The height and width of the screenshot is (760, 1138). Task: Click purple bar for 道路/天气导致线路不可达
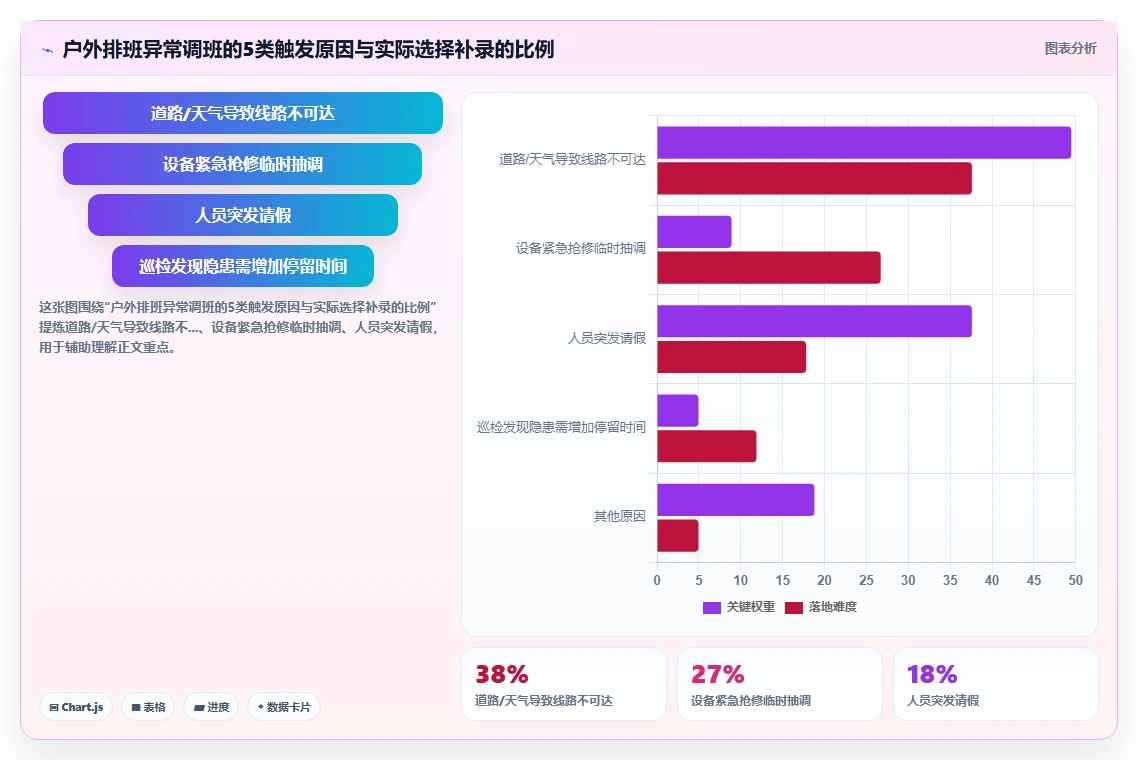click(x=864, y=142)
